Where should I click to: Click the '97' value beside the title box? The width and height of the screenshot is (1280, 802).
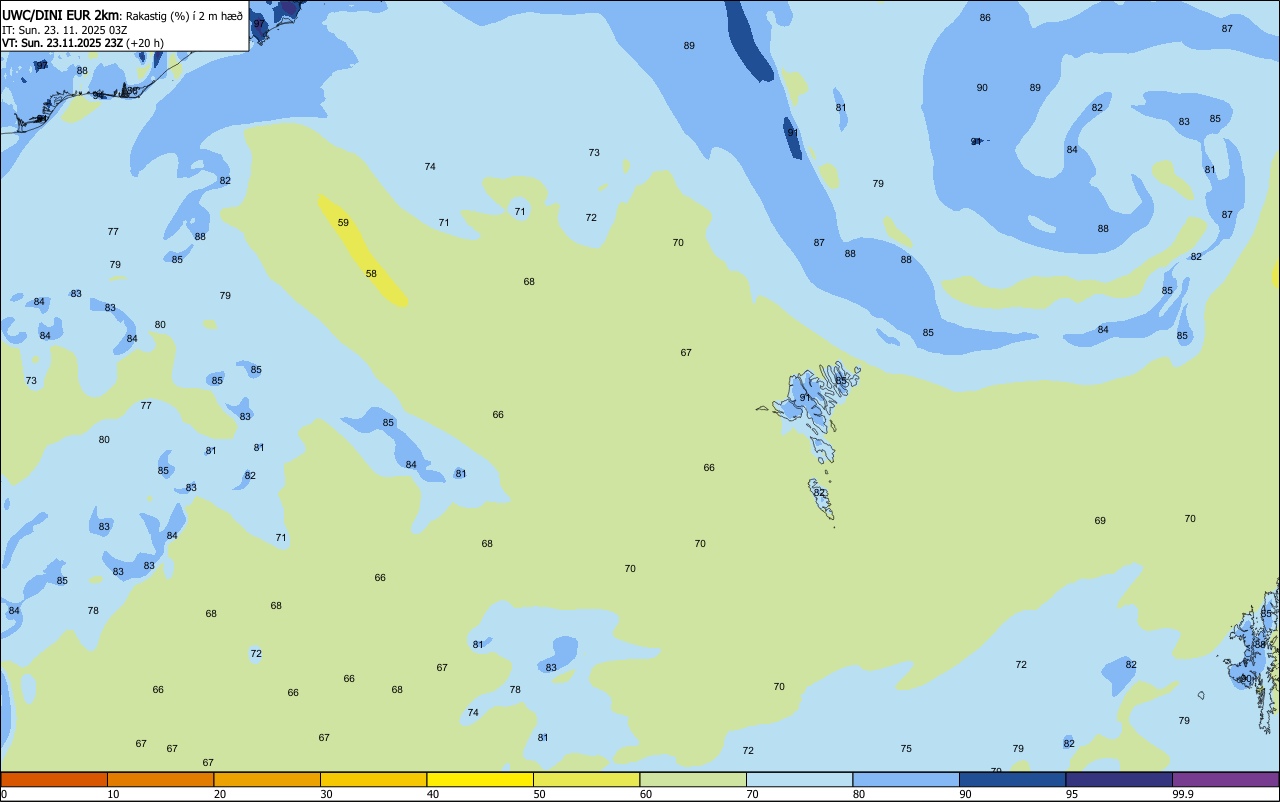click(x=259, y=24)
